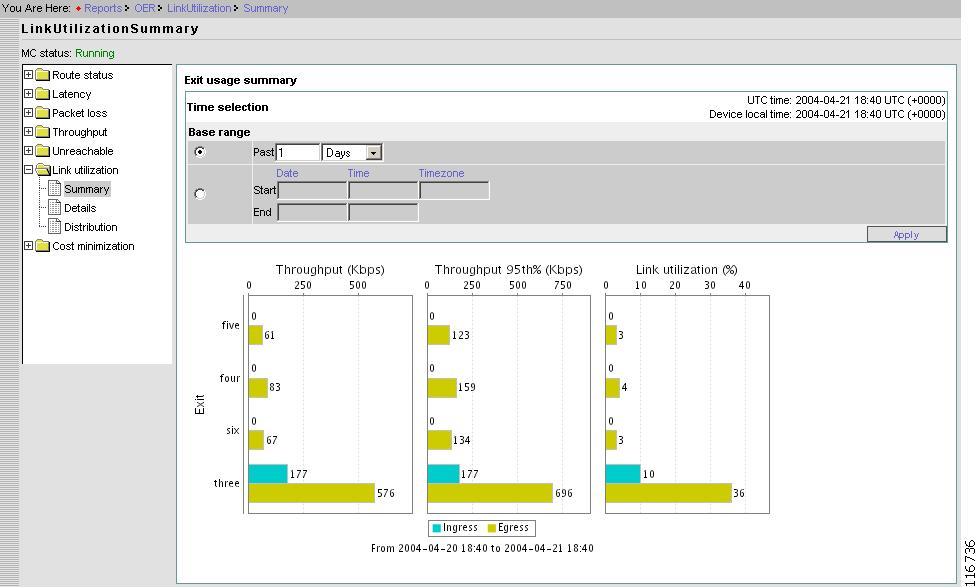Click the Summary breadcrumb link
The image size is (977, 587).
[265, 8]
